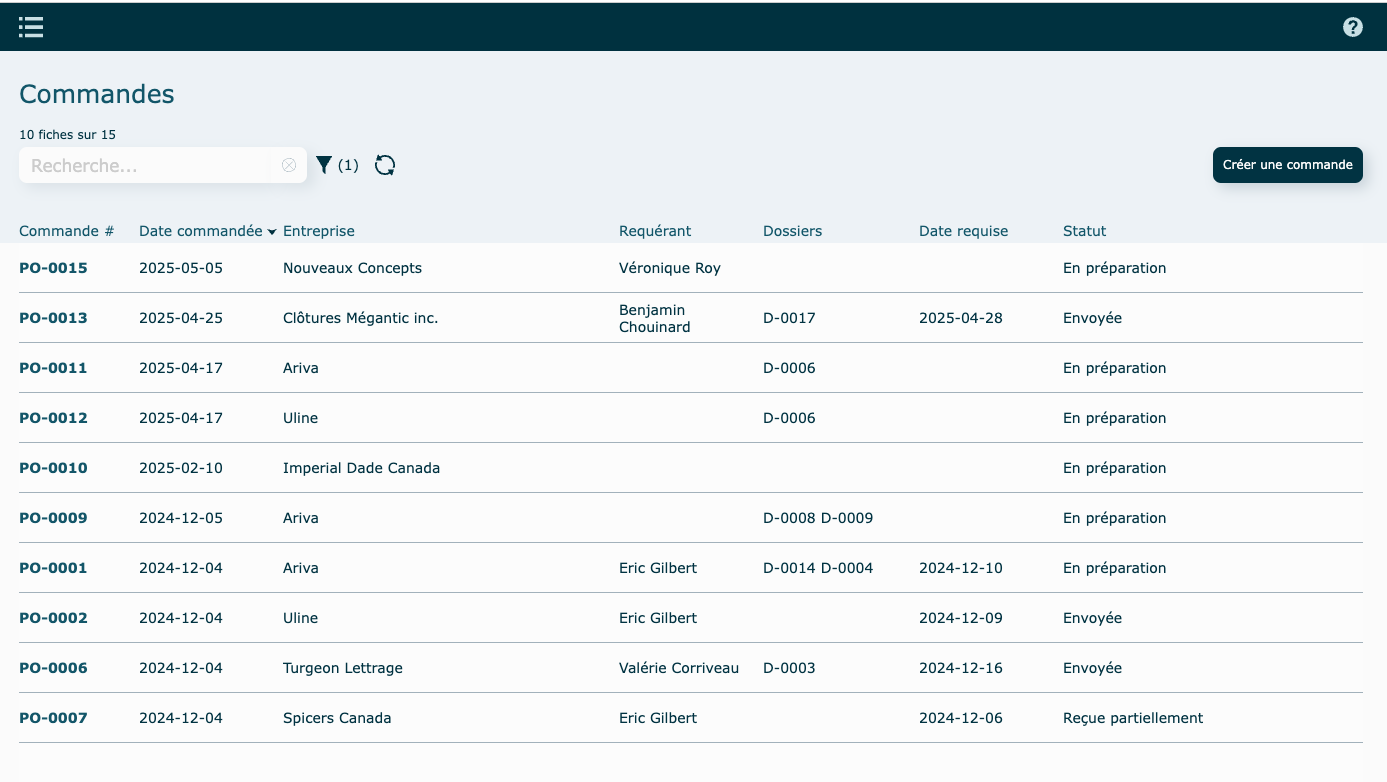Sort by Statut column header
This screenshot has height=782, width=1387.
[1084, 231]
